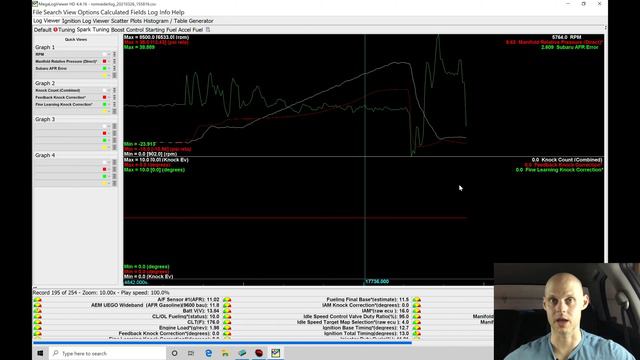
Task: Click the gauge icon before CL/OL Fueling row
Action: pos(37,317)
